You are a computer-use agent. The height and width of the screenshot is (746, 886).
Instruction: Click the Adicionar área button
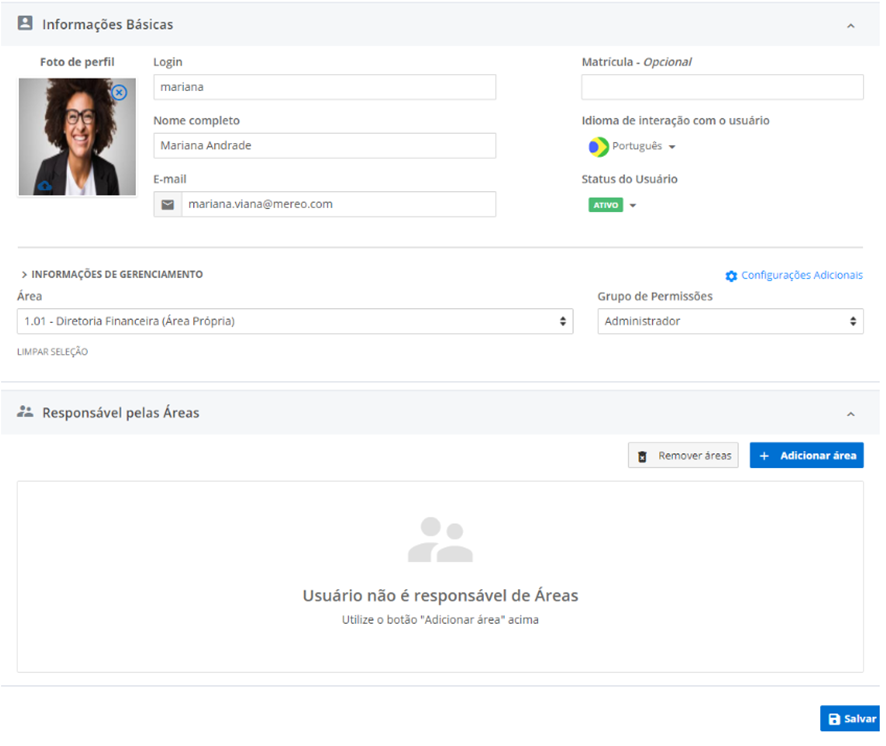(806, 456)
